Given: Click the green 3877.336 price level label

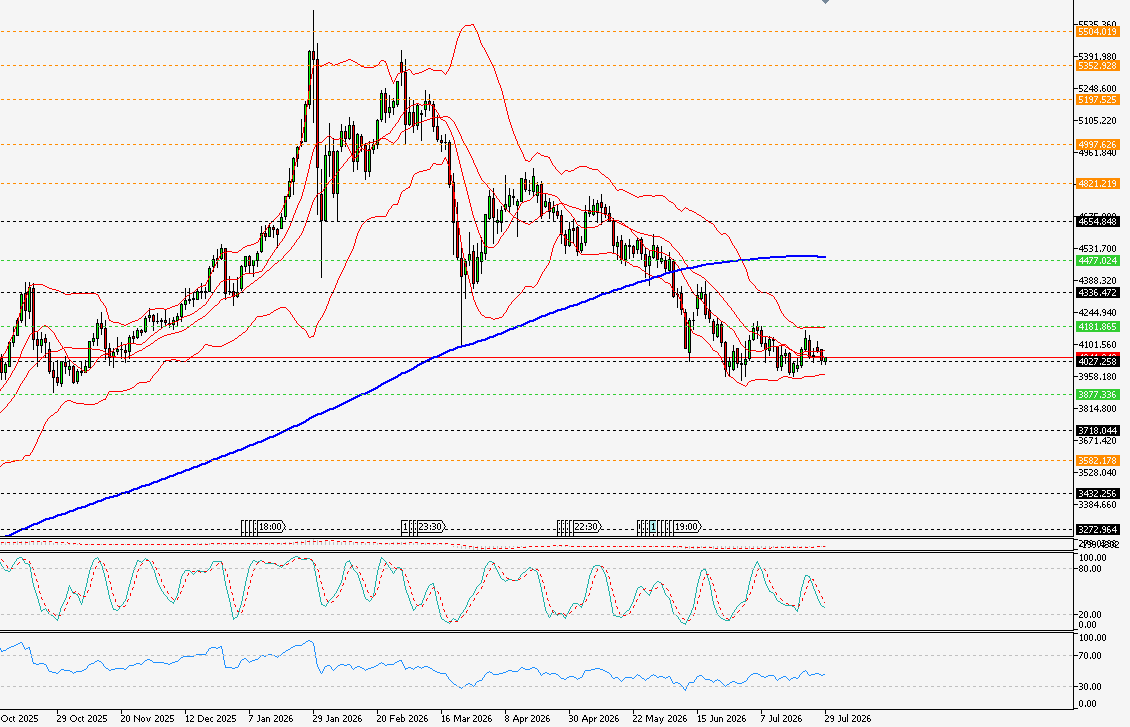Looking at the screenshot, I should [x=1097, y=394].
